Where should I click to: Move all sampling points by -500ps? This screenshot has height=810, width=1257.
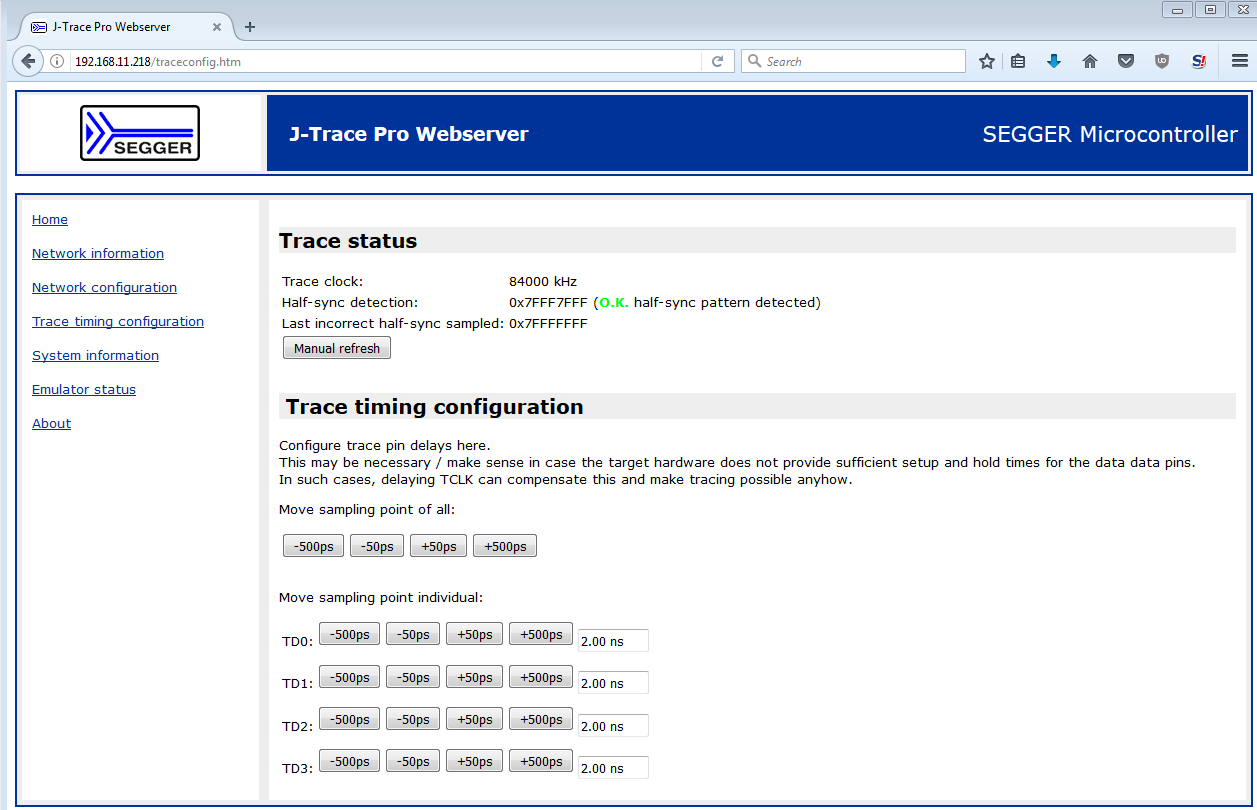pyautogui.click(x=314, y=546)
